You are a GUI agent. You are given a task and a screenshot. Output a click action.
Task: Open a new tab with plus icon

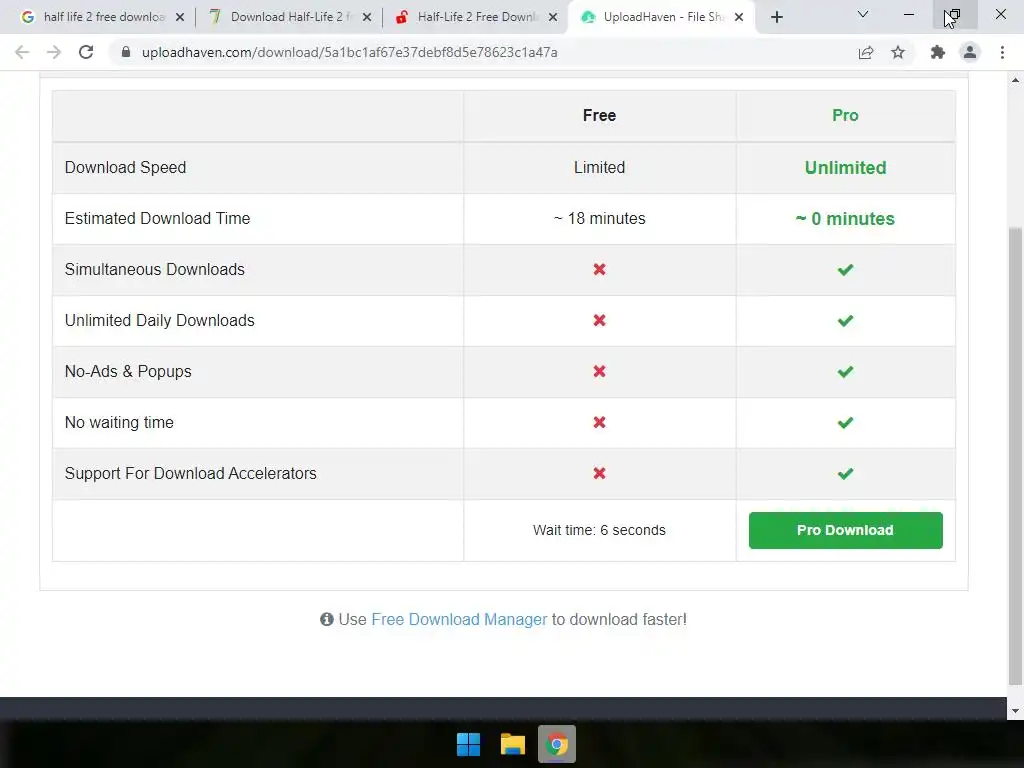[776, 17]
